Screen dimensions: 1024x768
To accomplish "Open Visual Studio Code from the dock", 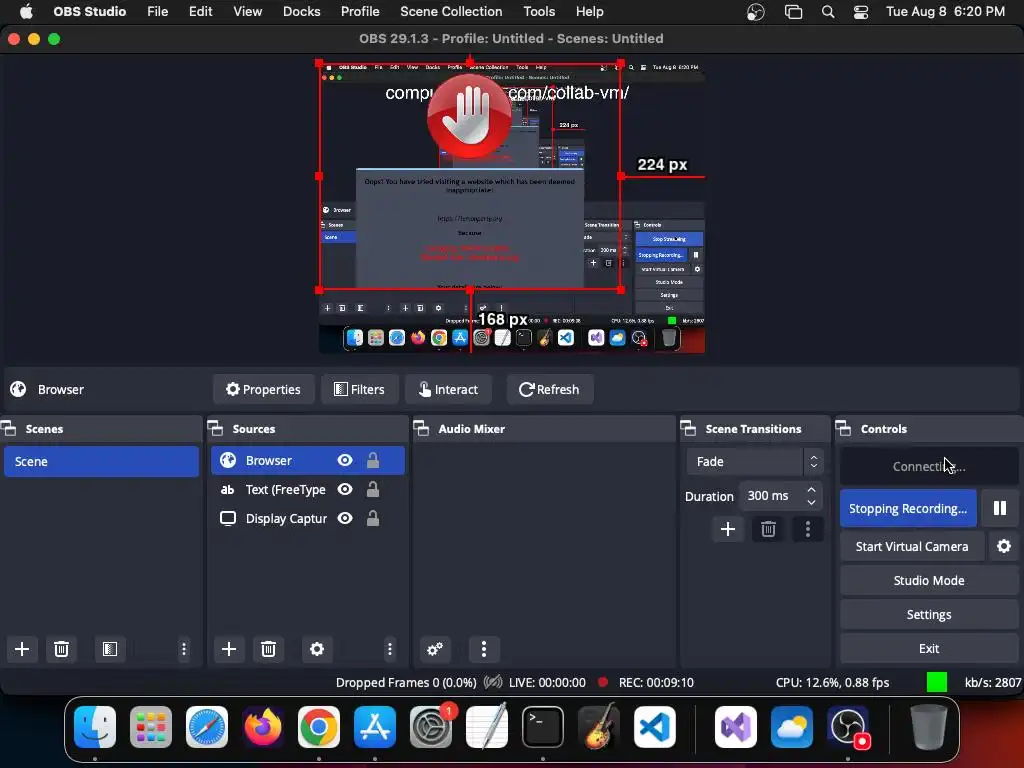I will (x=654, y=727).
